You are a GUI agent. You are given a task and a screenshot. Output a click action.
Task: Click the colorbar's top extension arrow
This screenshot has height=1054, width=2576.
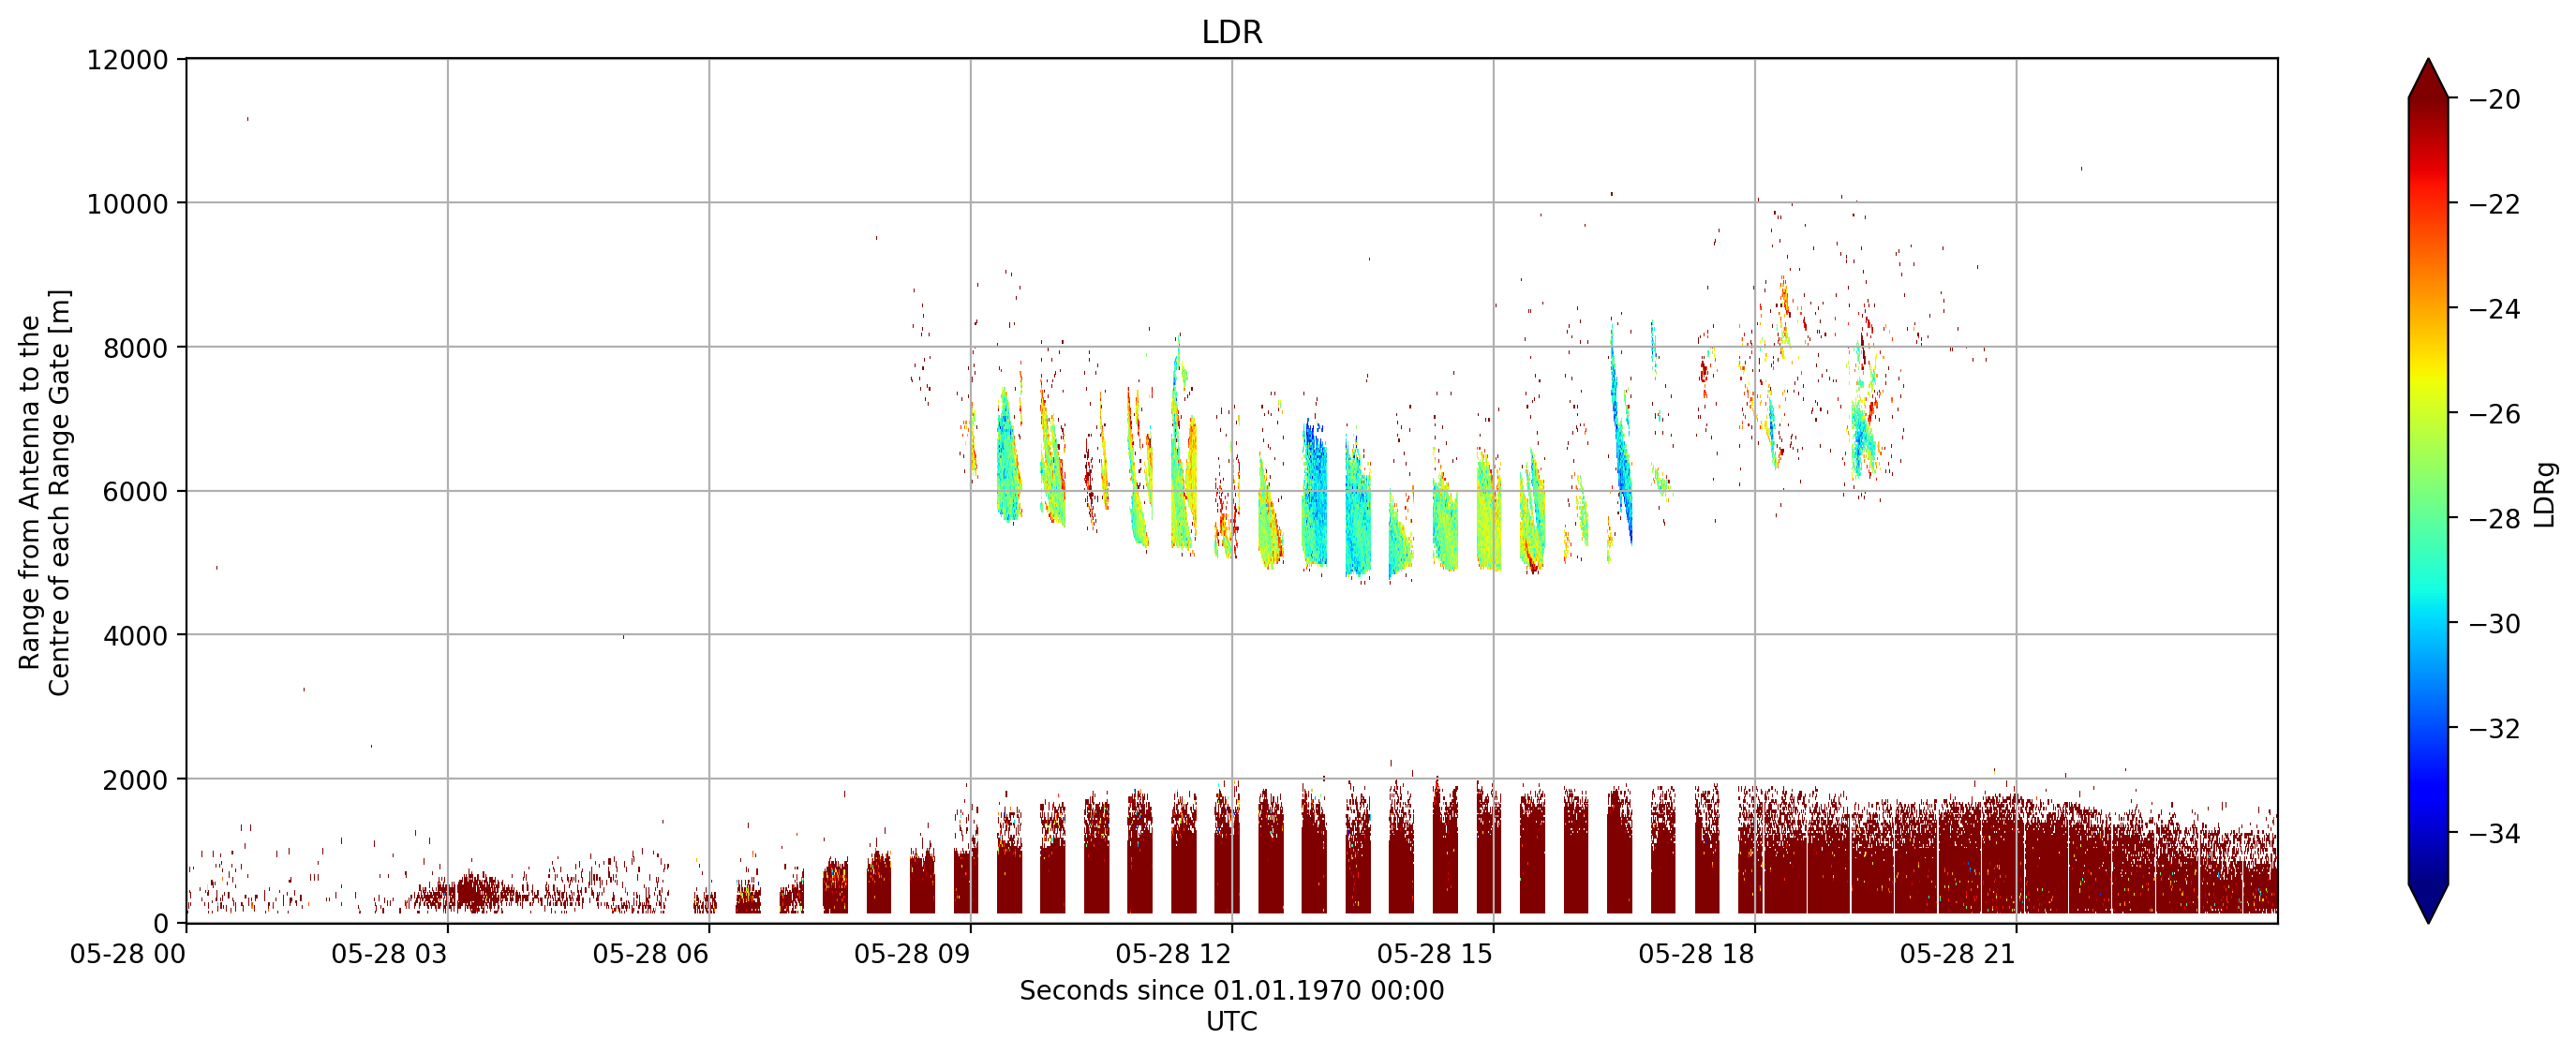point(2428,79)
